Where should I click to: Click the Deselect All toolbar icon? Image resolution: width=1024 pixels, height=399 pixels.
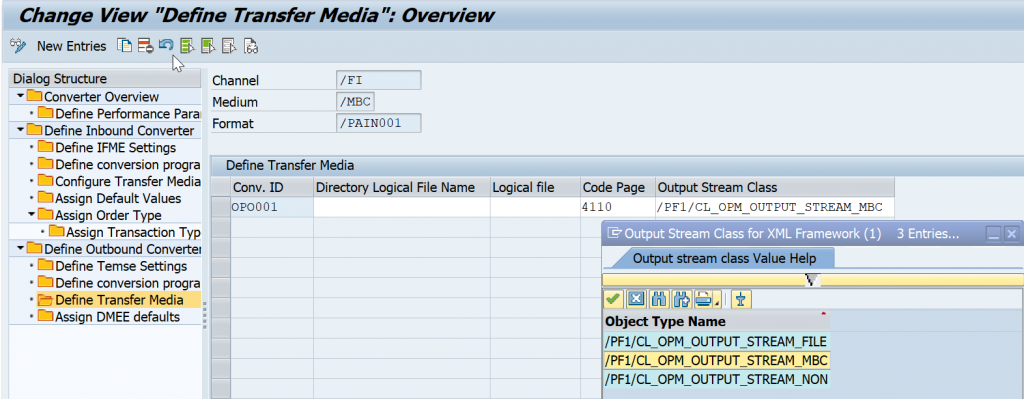coord(229,46)
